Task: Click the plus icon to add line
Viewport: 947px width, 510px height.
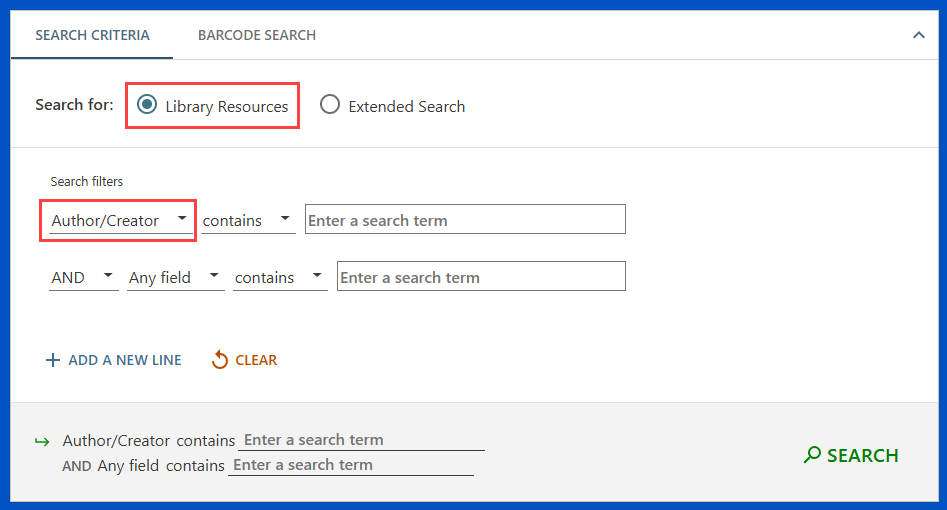Action: click(x=53, y=360)
